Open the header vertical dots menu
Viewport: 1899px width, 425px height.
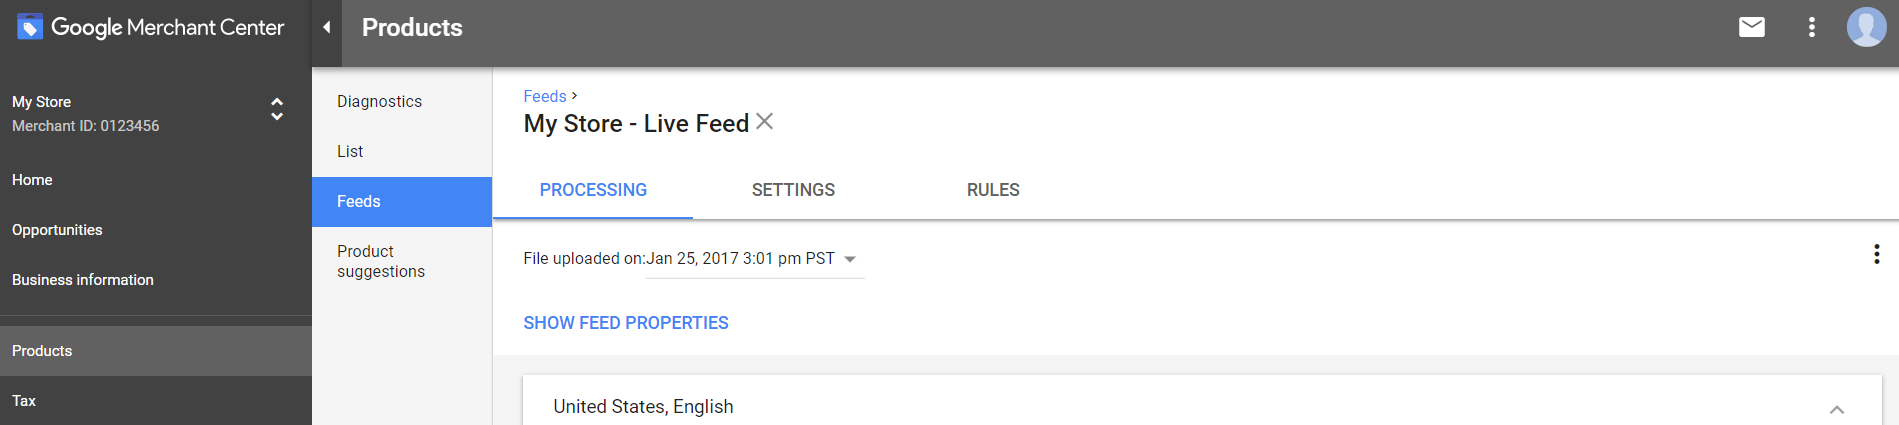pyautogui.click(x=1811, y=27)
